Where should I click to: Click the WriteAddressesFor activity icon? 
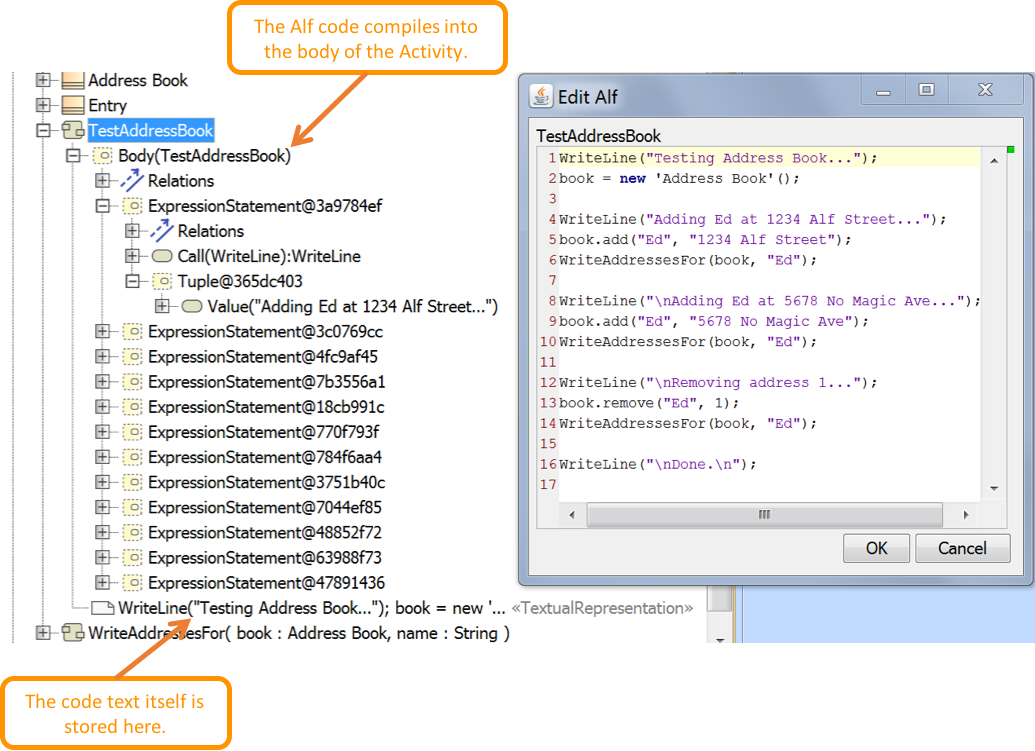73,633
